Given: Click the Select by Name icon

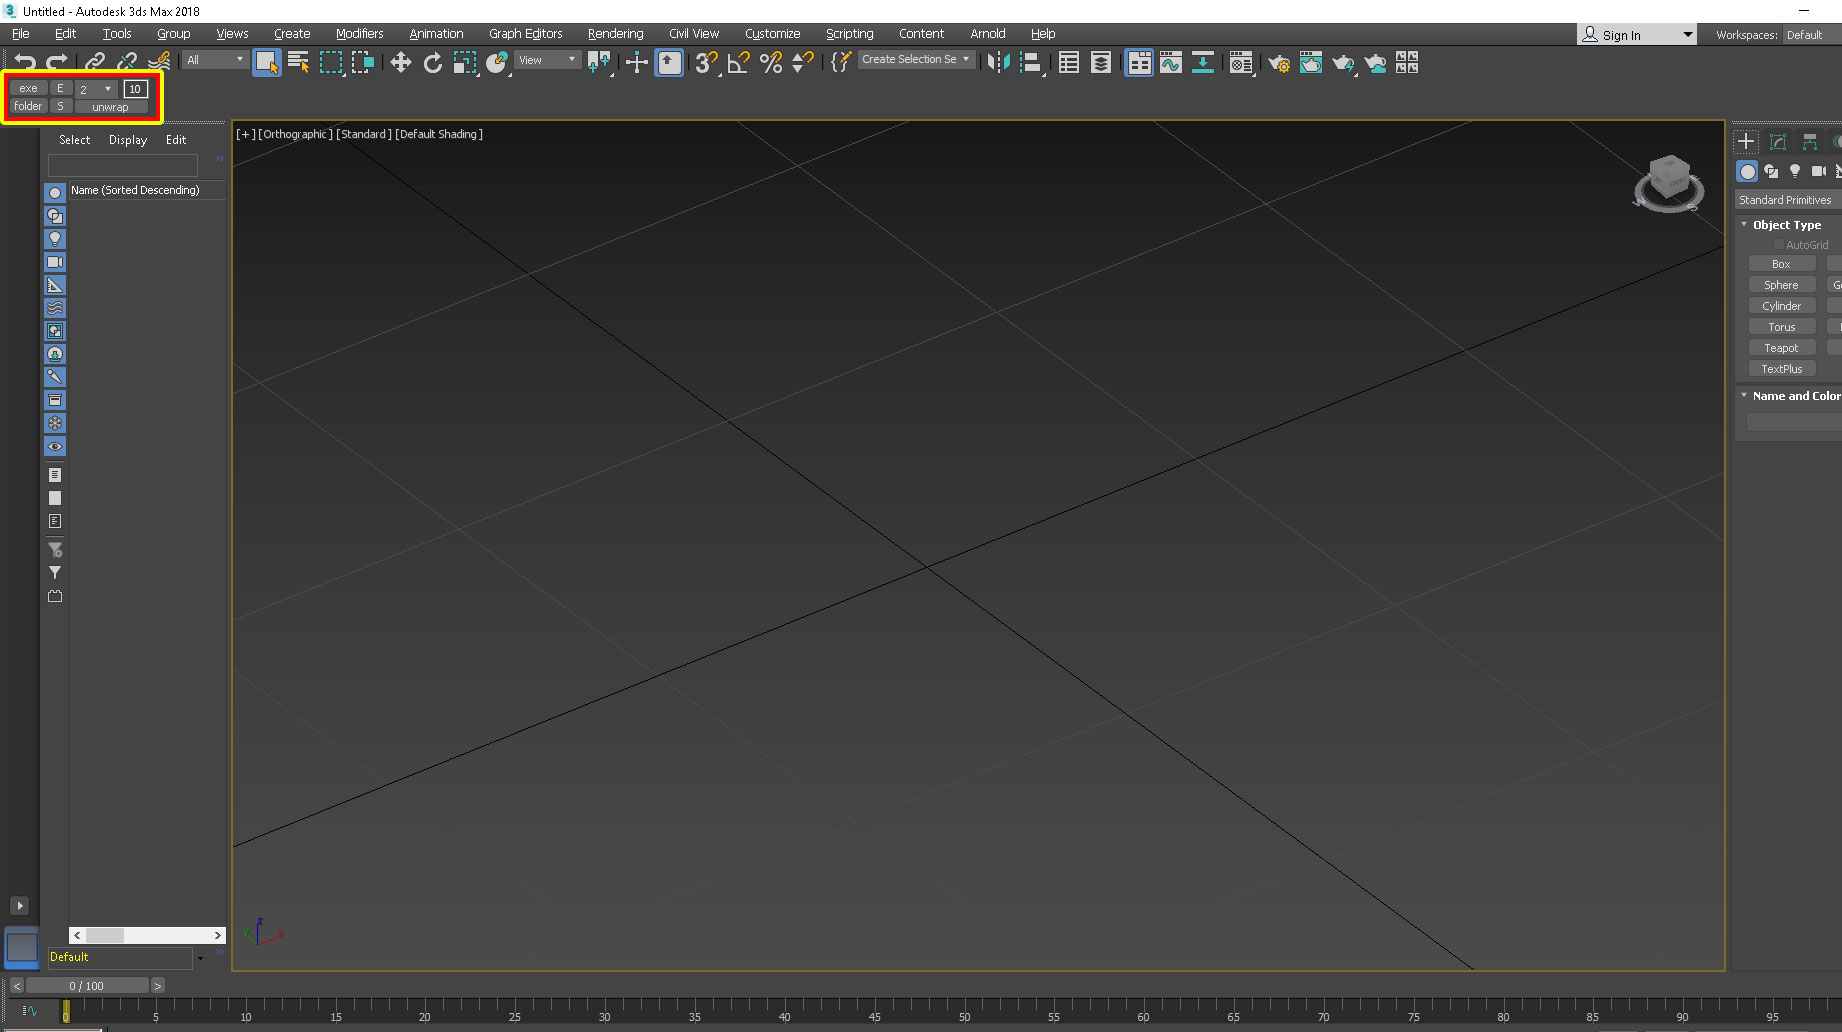Looking at the screenshot, I should 298,63.
